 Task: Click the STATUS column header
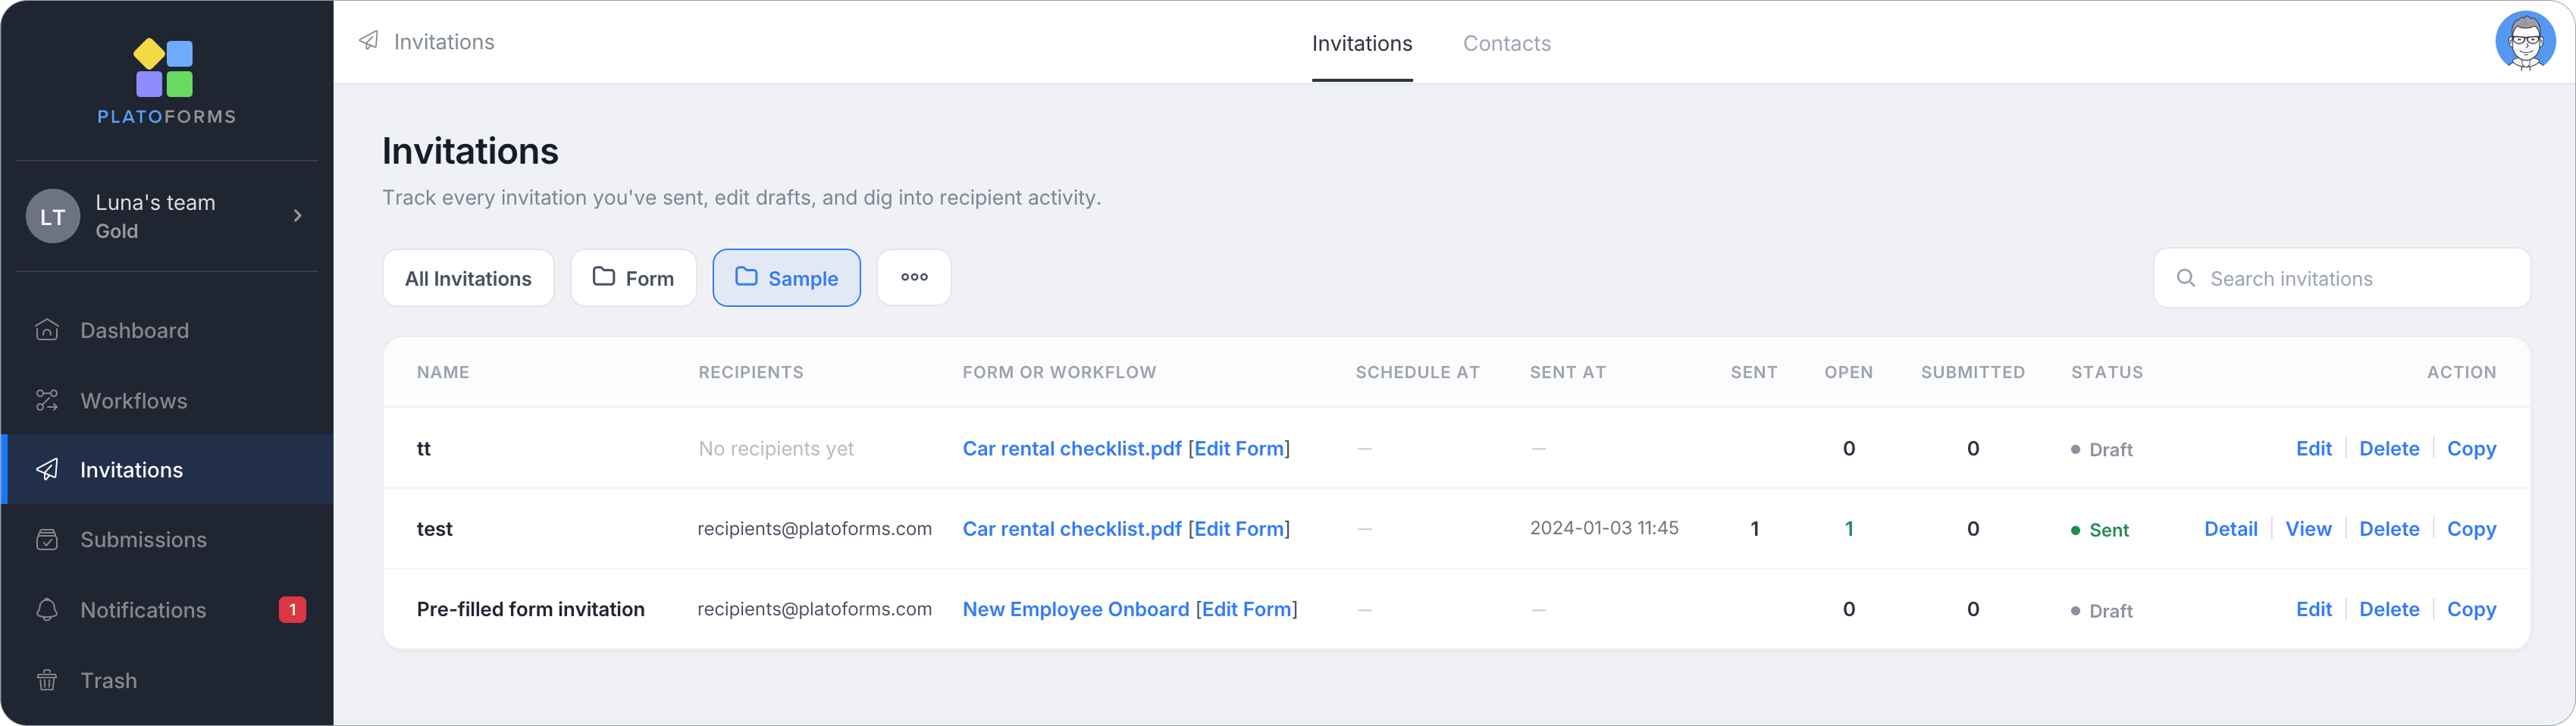(x=2107, y=372)
